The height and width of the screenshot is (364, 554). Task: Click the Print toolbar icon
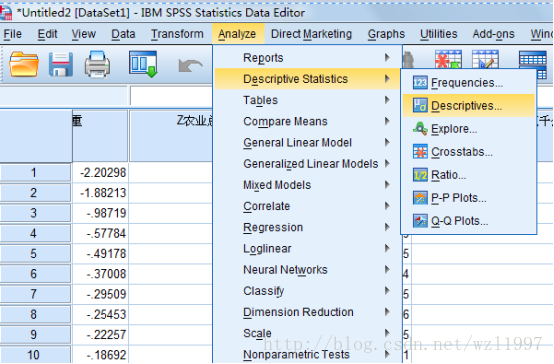tap(97, 64)
